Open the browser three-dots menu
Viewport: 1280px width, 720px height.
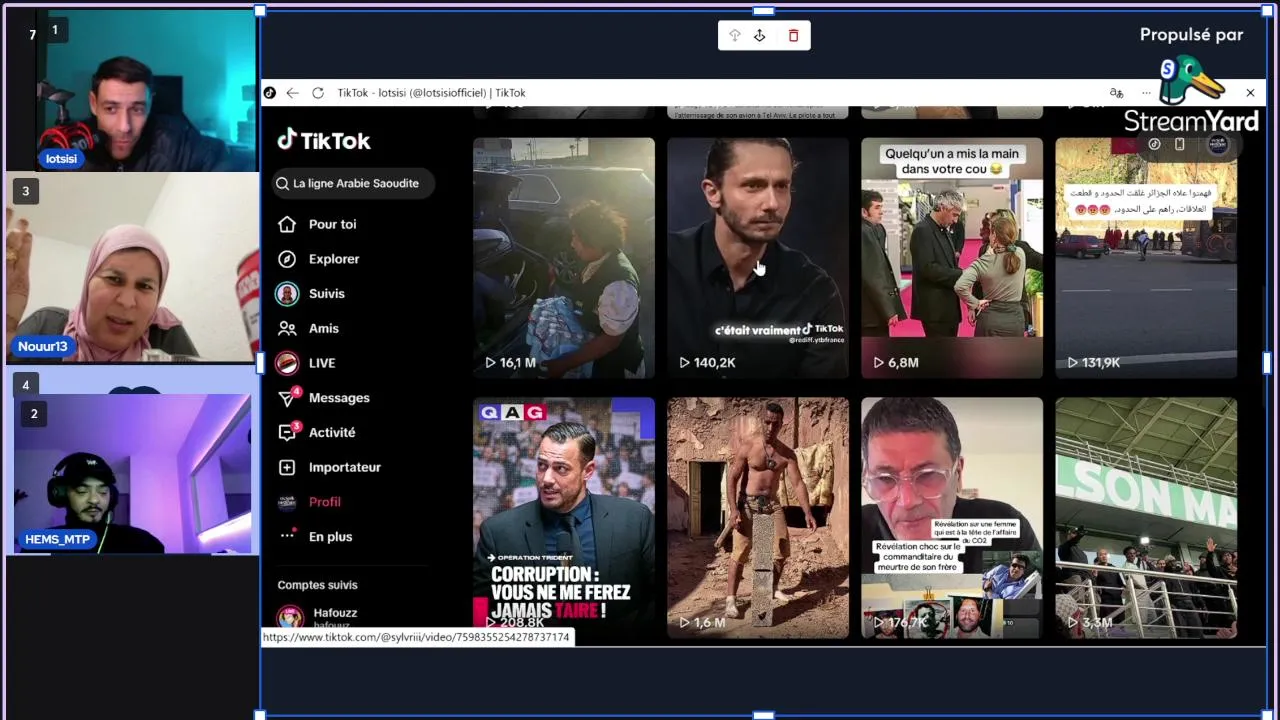1146,93
